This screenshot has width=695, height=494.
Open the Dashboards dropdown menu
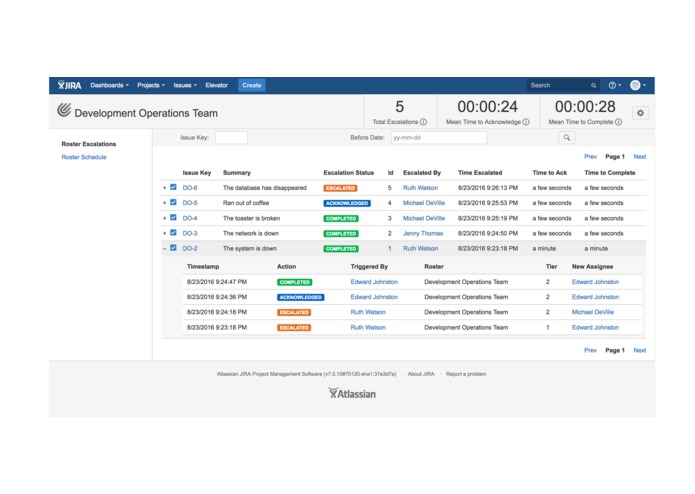tap(109, 85)
